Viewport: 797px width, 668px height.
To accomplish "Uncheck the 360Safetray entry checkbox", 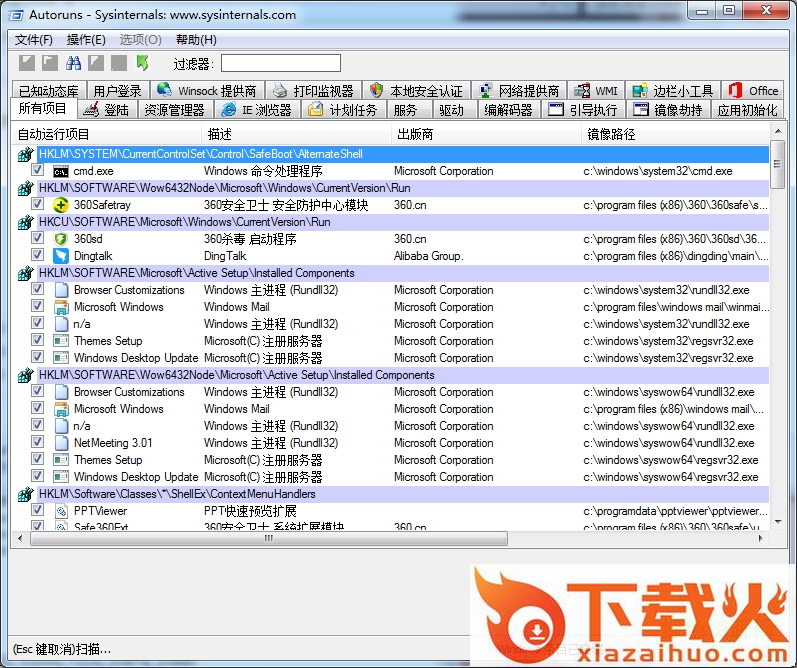I will [x=37, y=204].
